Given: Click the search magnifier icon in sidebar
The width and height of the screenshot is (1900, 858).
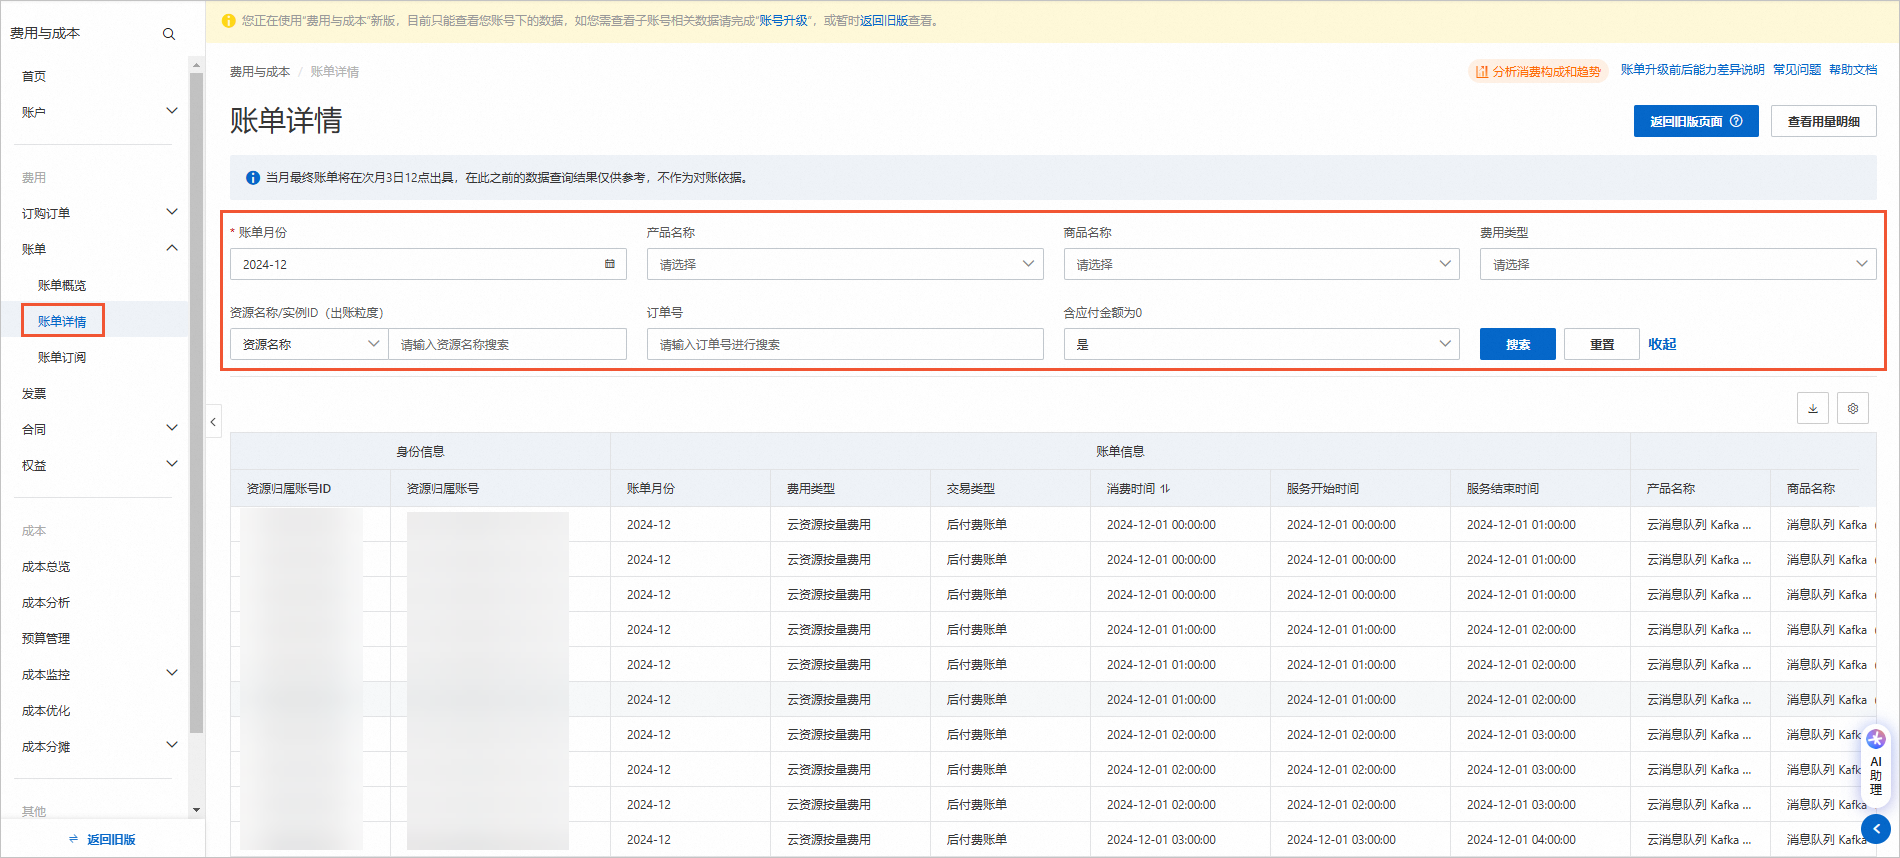Looking at the screenshot, I should pos(169,34).
